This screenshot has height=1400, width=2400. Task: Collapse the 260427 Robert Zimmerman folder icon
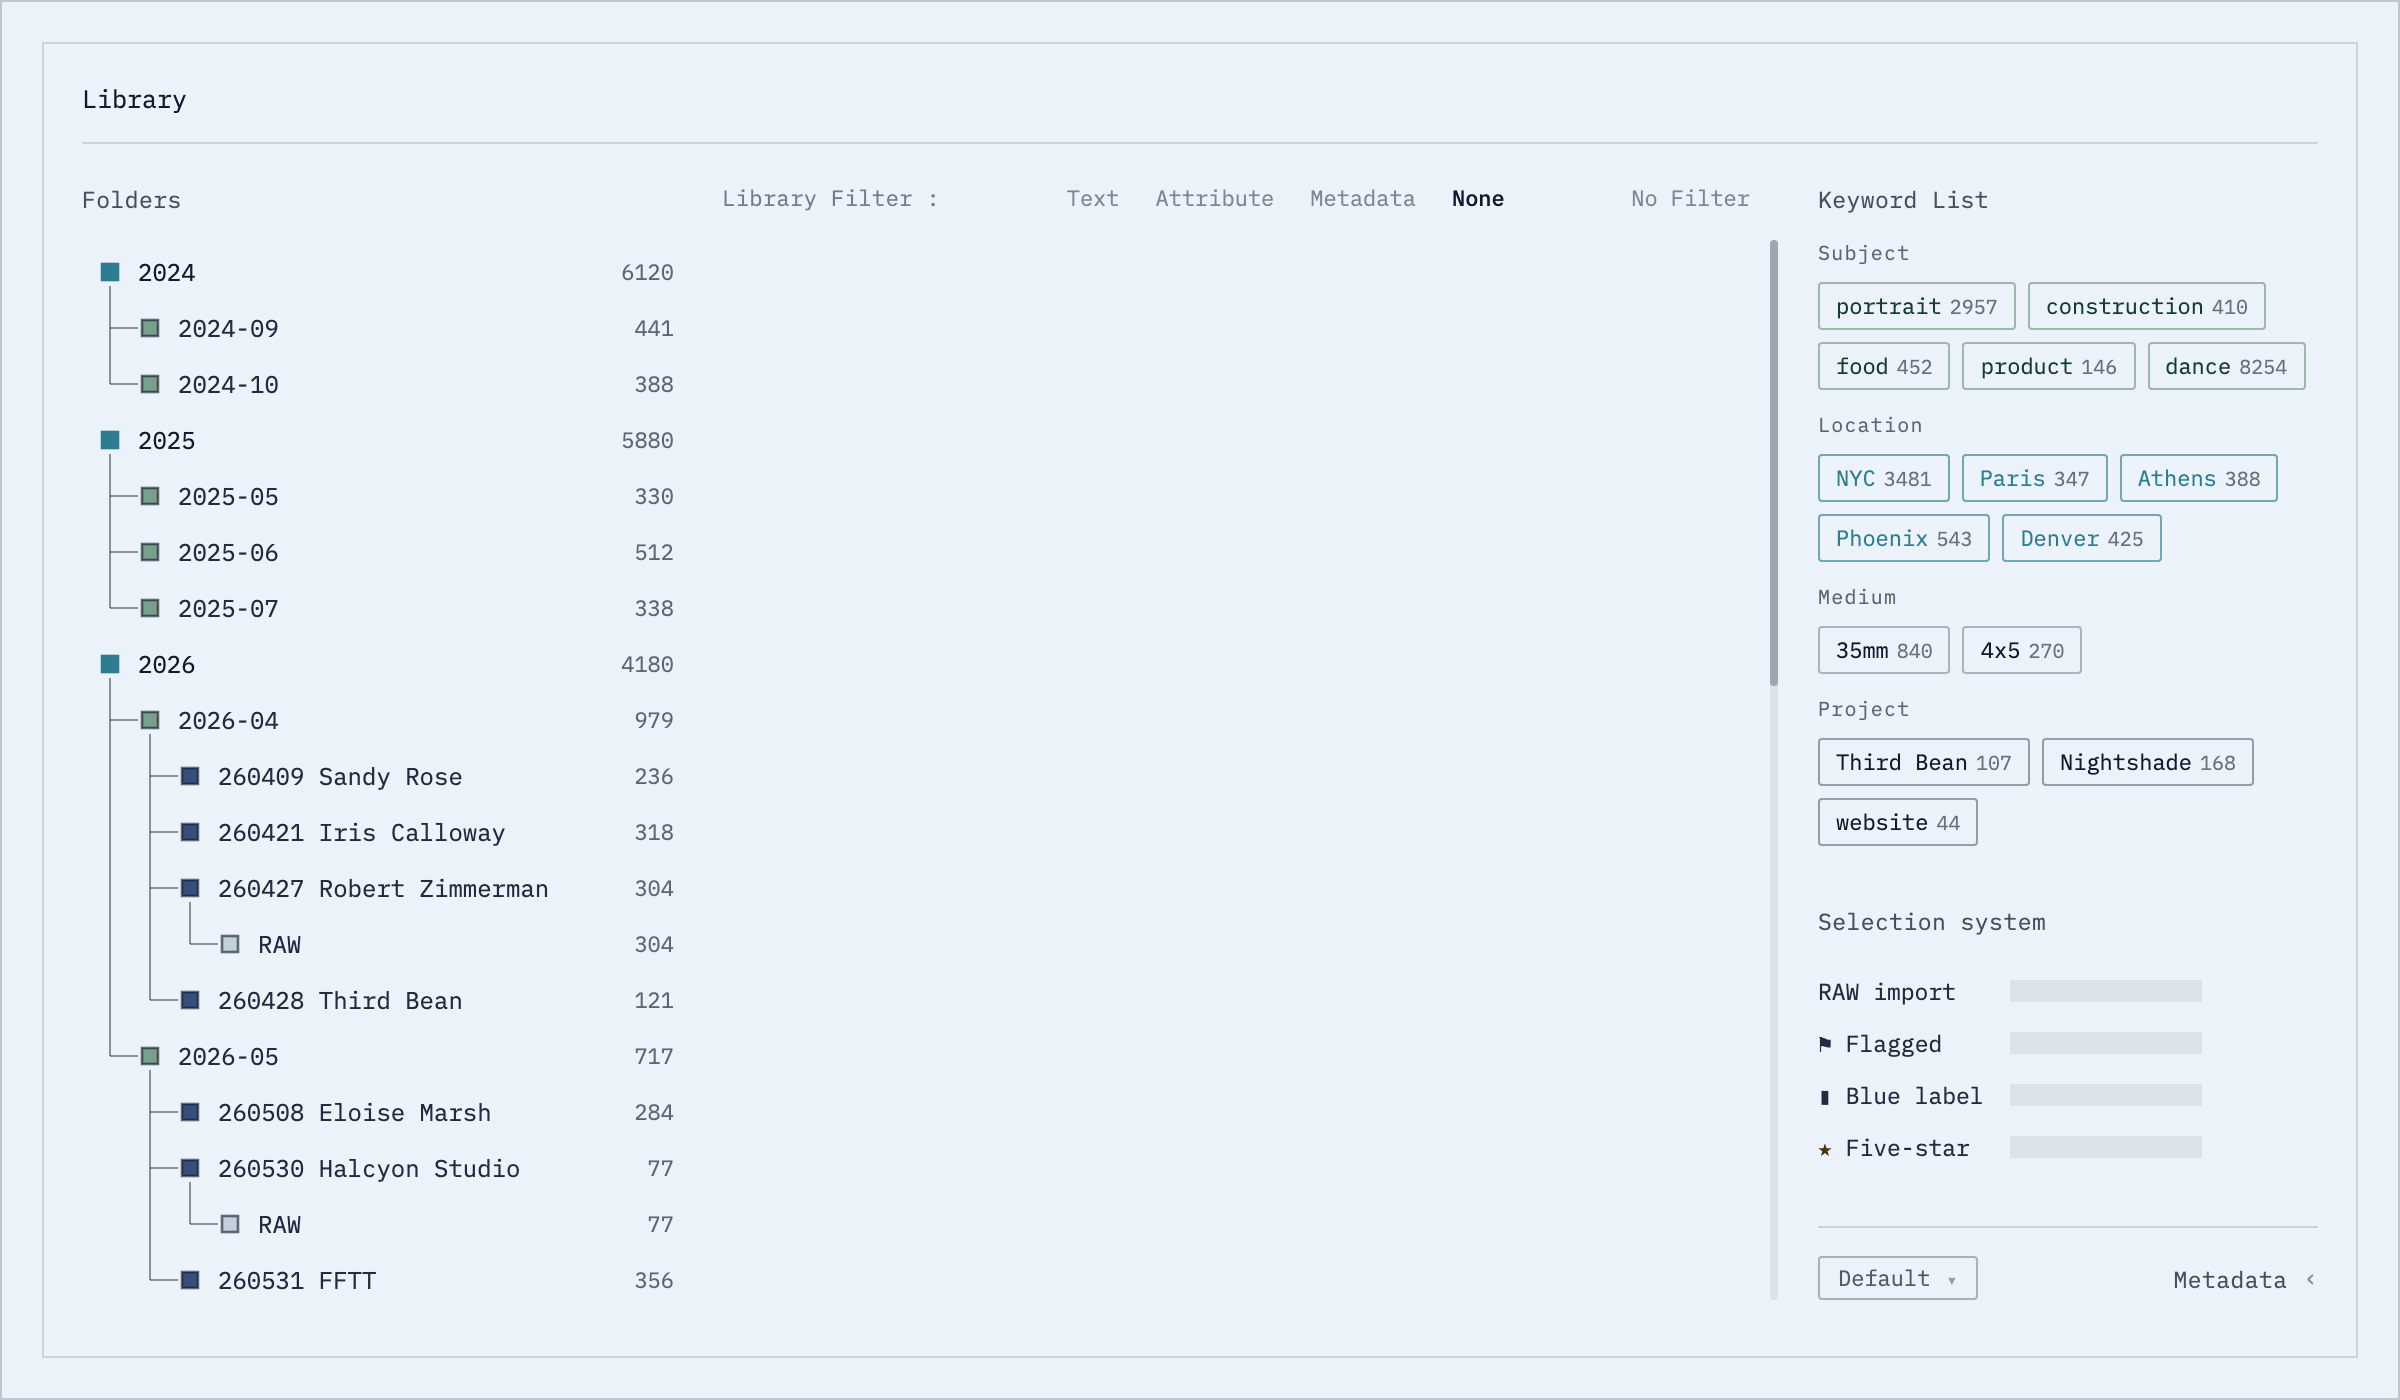(x=190, y=888)
